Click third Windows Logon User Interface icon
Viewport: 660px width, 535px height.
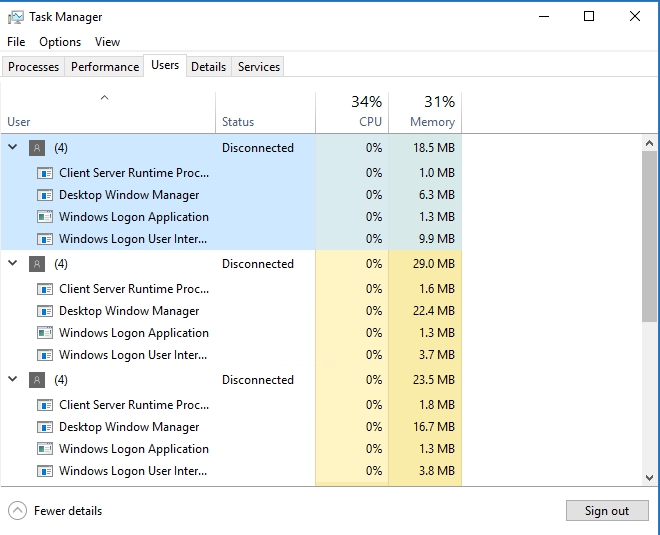[x=45, y=471]
